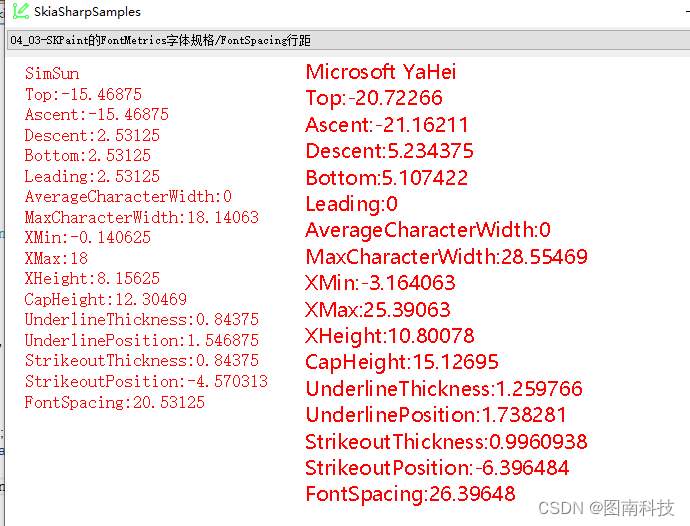690x526 pixels.
Task: Select YaHei UnderlineThickness:1.259766 line
Action: 444,389
